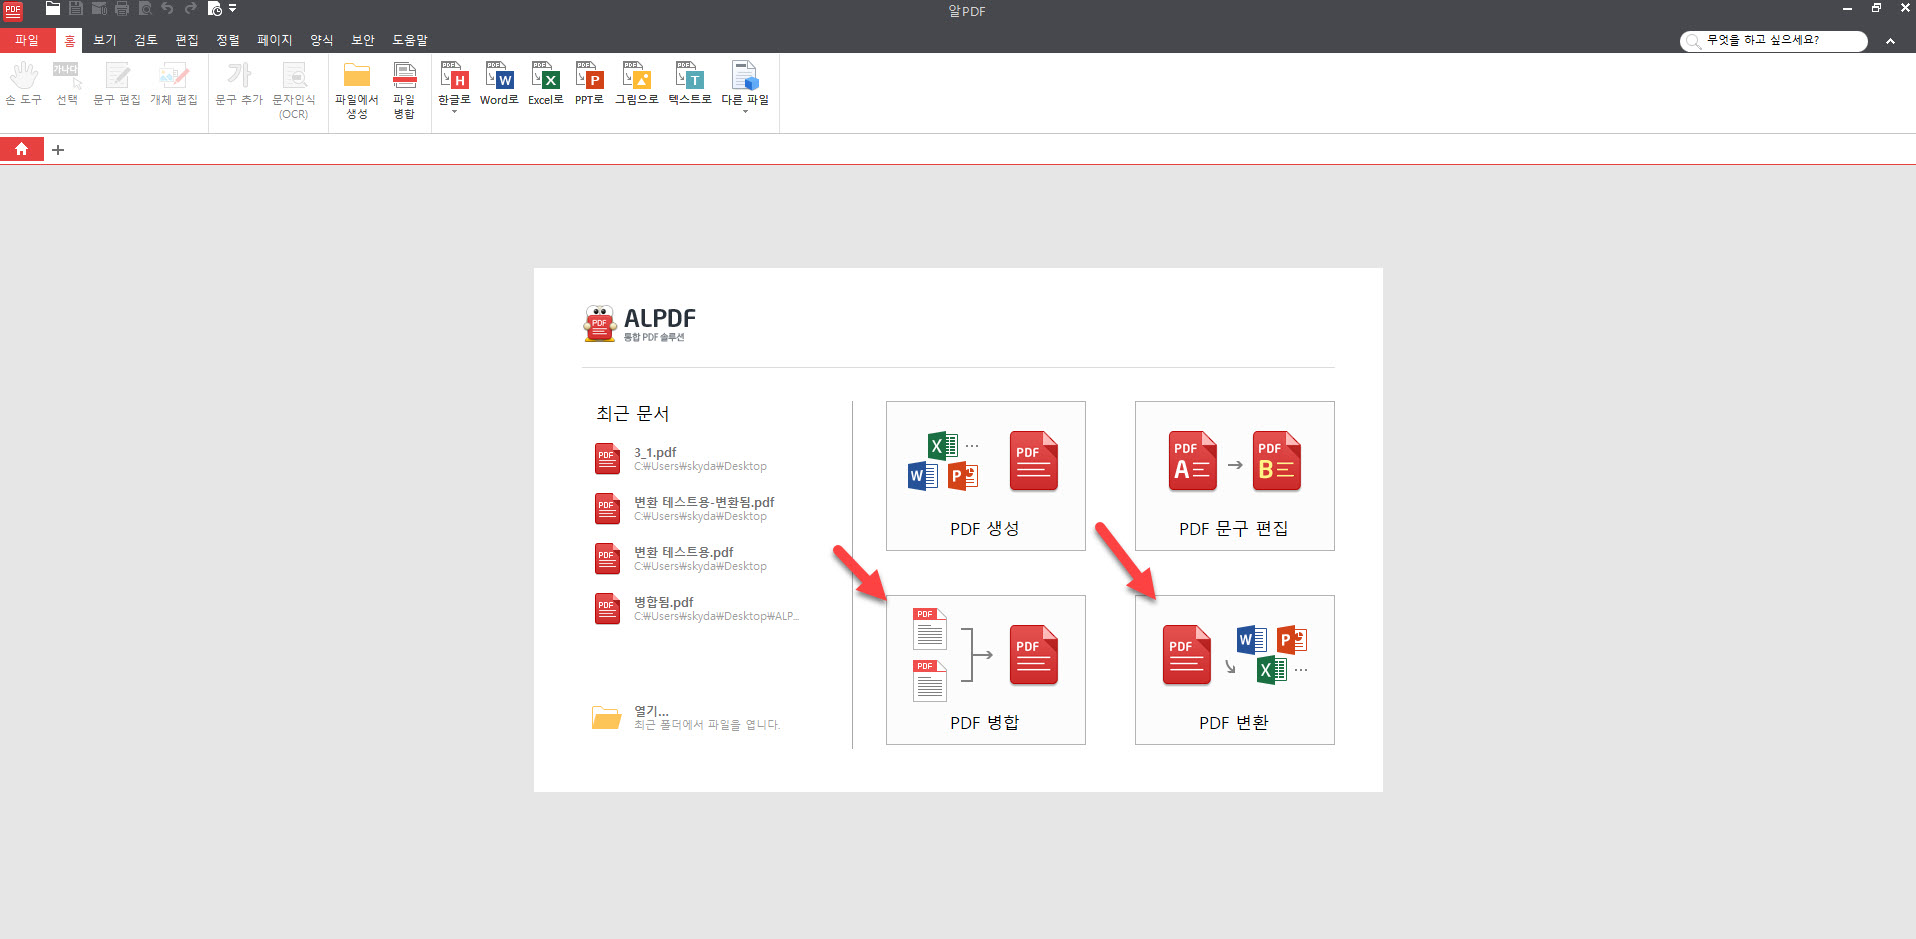Screen dimensions: 1916x939
Task: Switch to the 홈 ribbon tab
Action: pos(69,40)
